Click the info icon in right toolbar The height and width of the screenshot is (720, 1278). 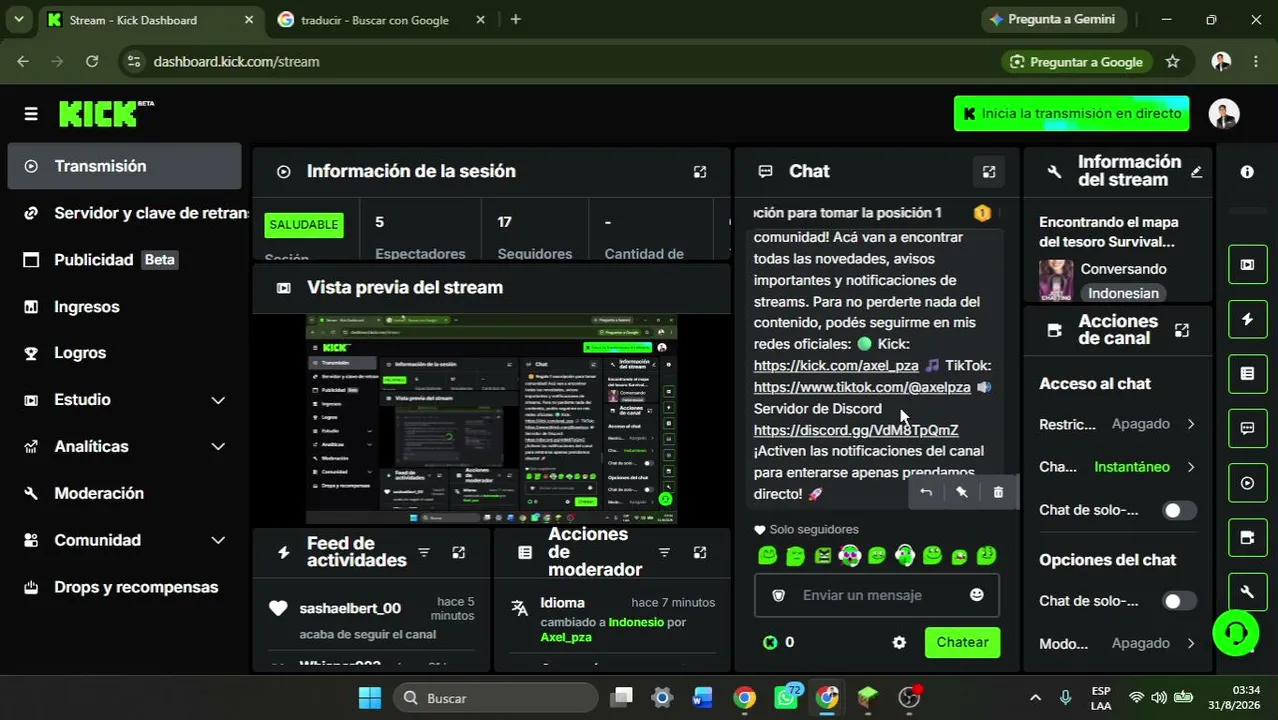1247,172
